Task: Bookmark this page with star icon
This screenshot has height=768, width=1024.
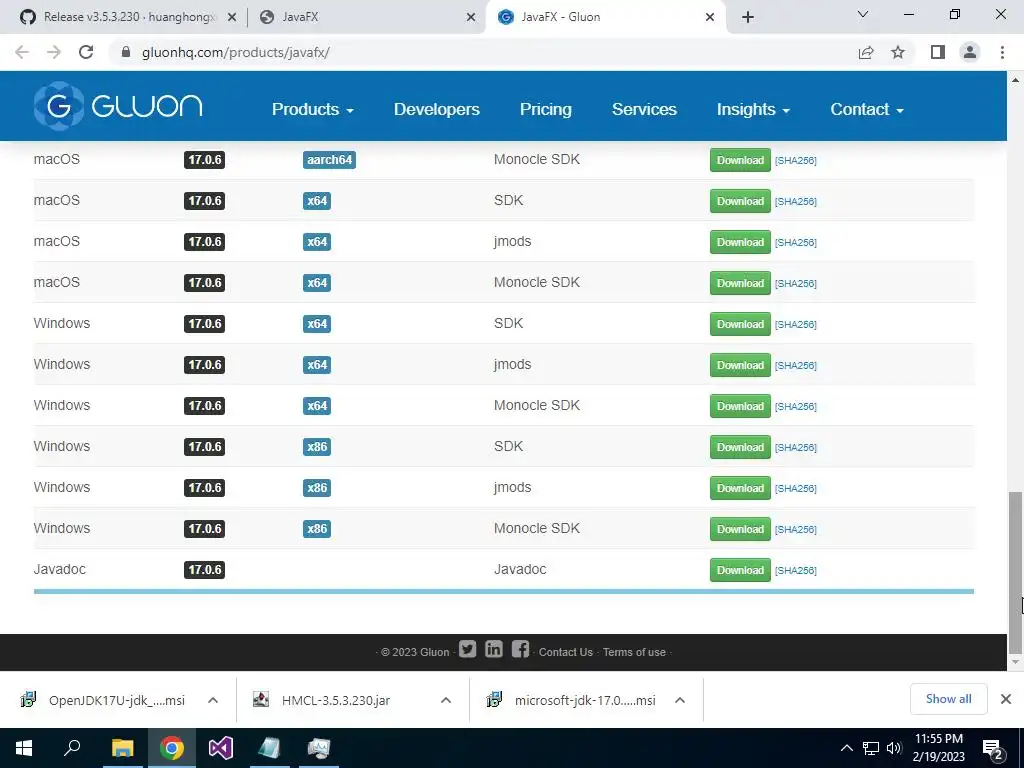Action: pos(898,52)
